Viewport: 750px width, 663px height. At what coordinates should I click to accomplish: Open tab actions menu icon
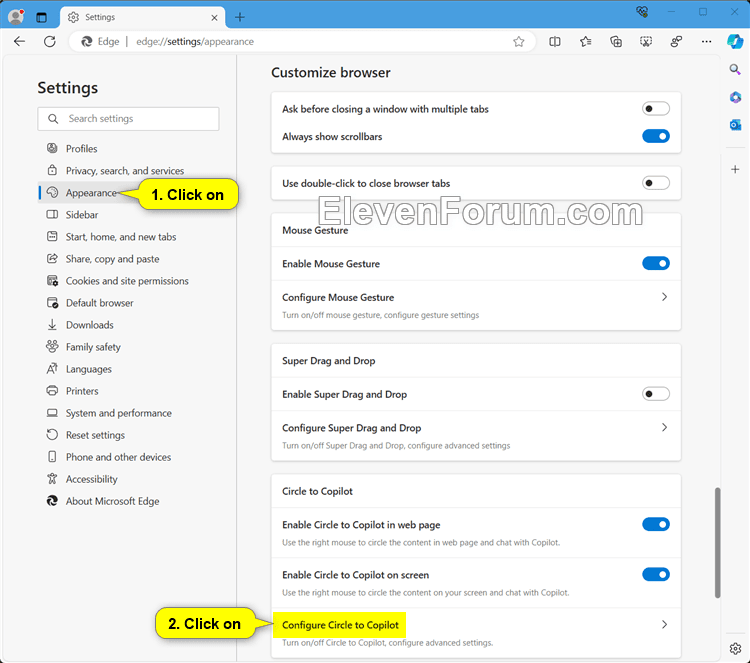[42, 18]
